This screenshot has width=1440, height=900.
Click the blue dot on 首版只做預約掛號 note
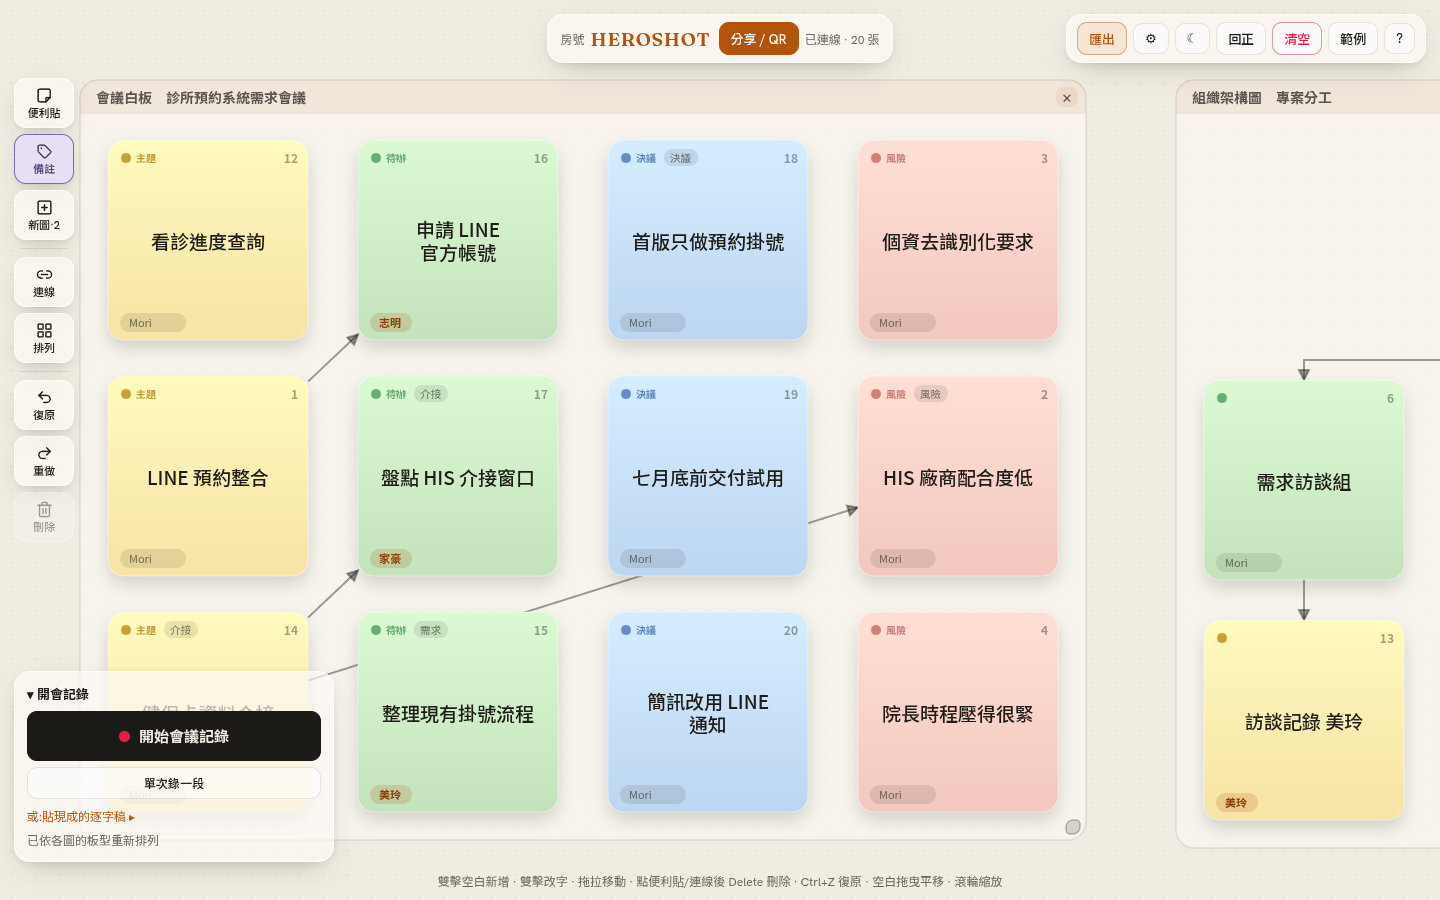coord(626,158)
